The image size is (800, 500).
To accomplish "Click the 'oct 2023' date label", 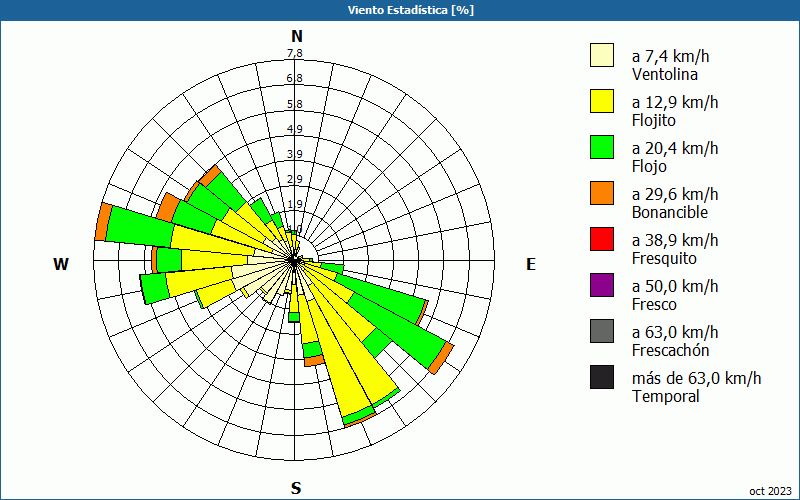I will click(770, 491).
